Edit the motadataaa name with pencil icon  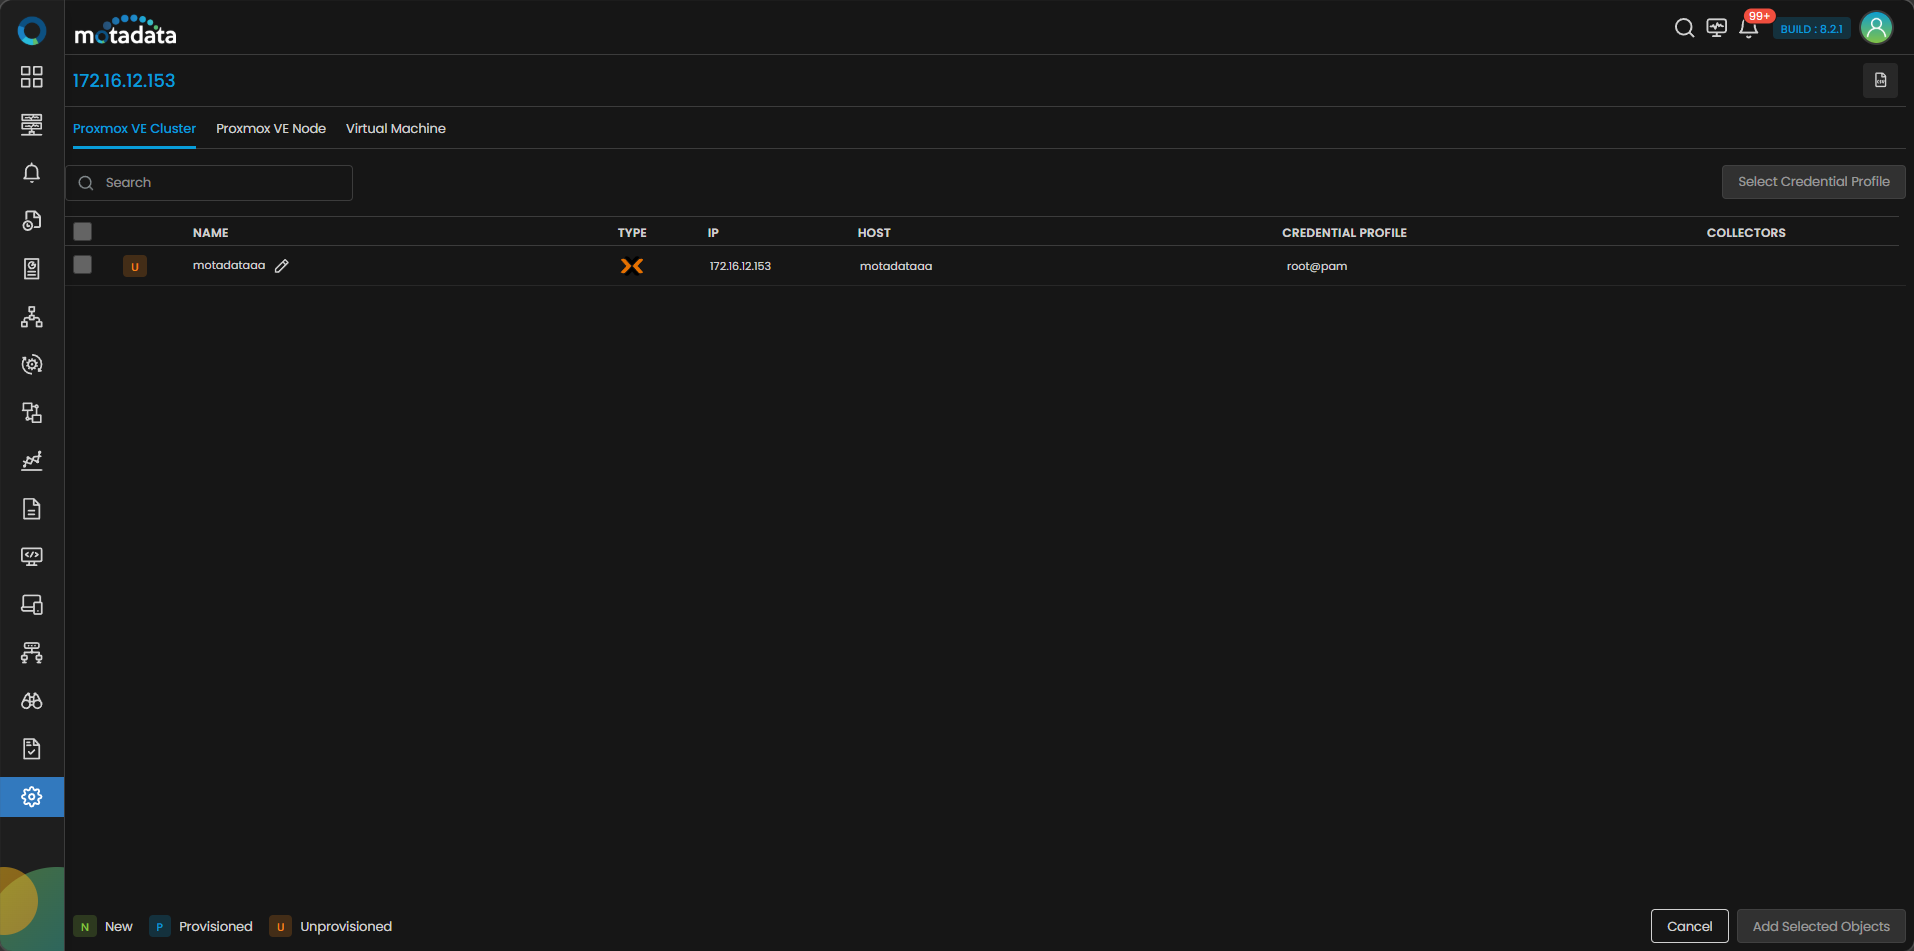pos(282,266)
